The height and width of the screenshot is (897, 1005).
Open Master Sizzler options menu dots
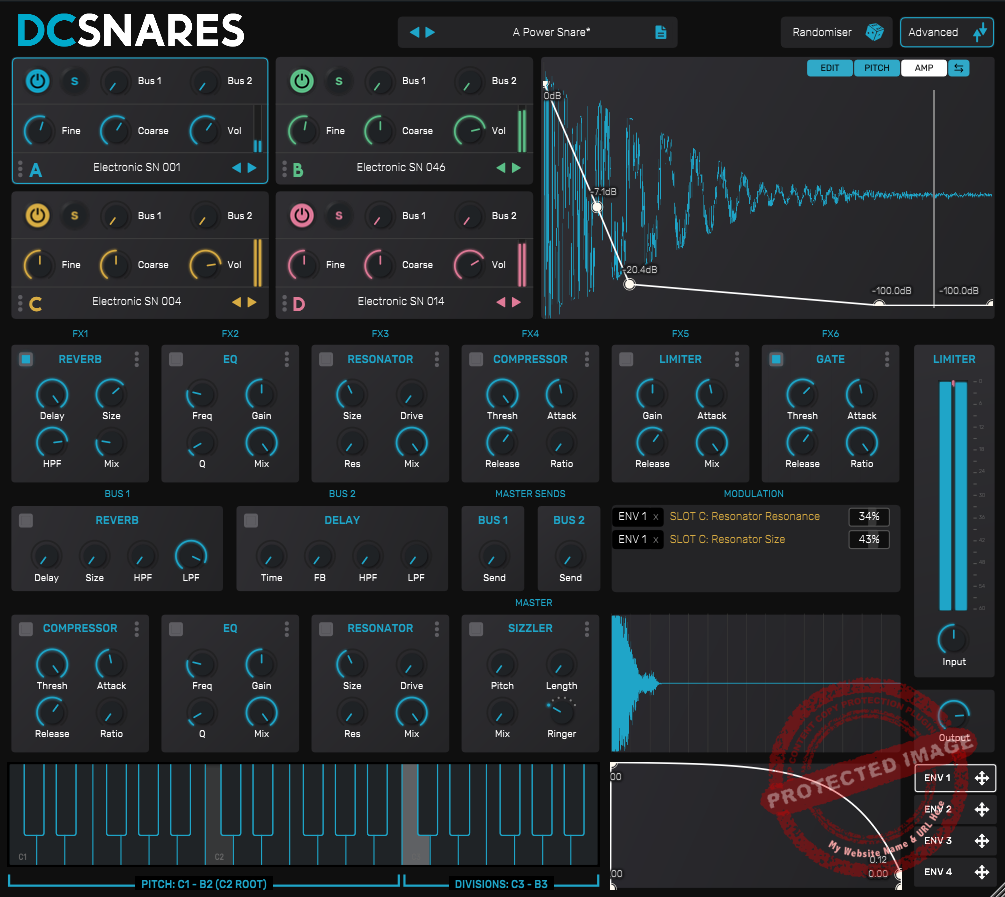coord(587,629)
